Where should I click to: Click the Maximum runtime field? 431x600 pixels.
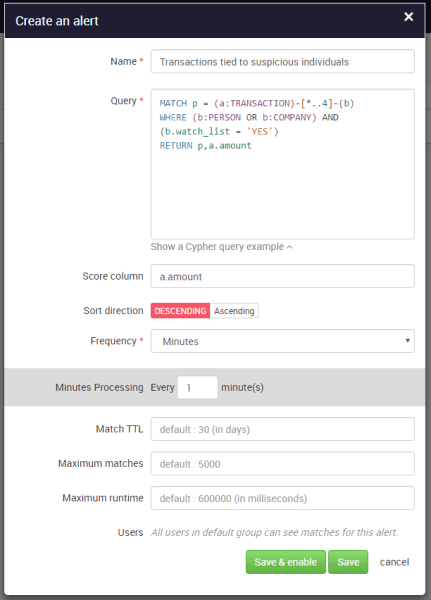point(282,498)
